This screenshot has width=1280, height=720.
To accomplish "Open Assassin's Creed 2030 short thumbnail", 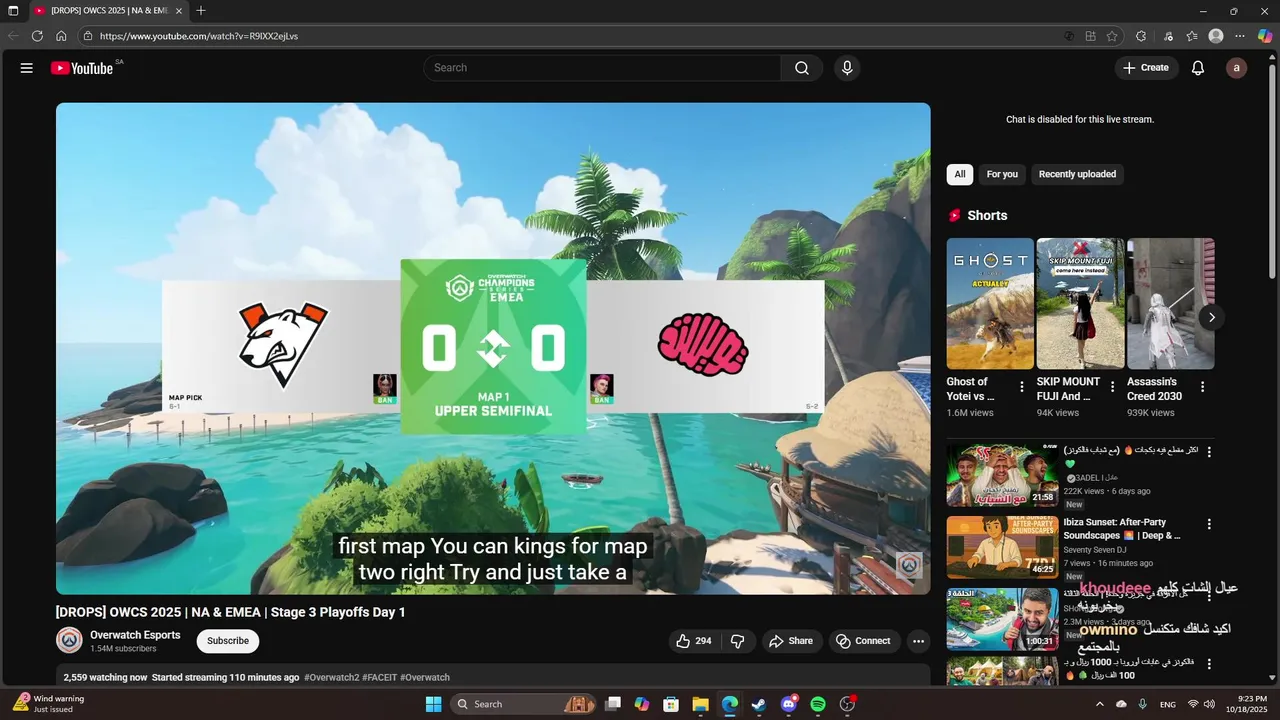I will (x=1170, y=304).
